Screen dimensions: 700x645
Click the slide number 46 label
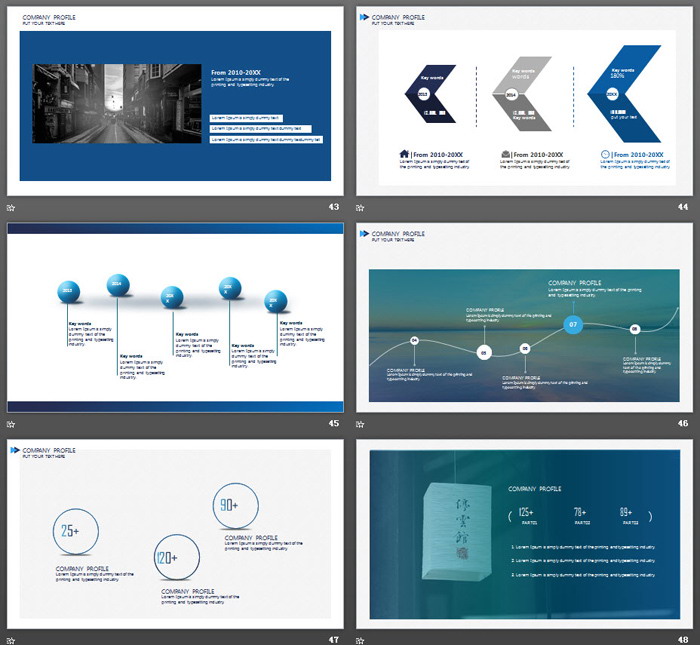pyautogui.click(x=683, y=423)
